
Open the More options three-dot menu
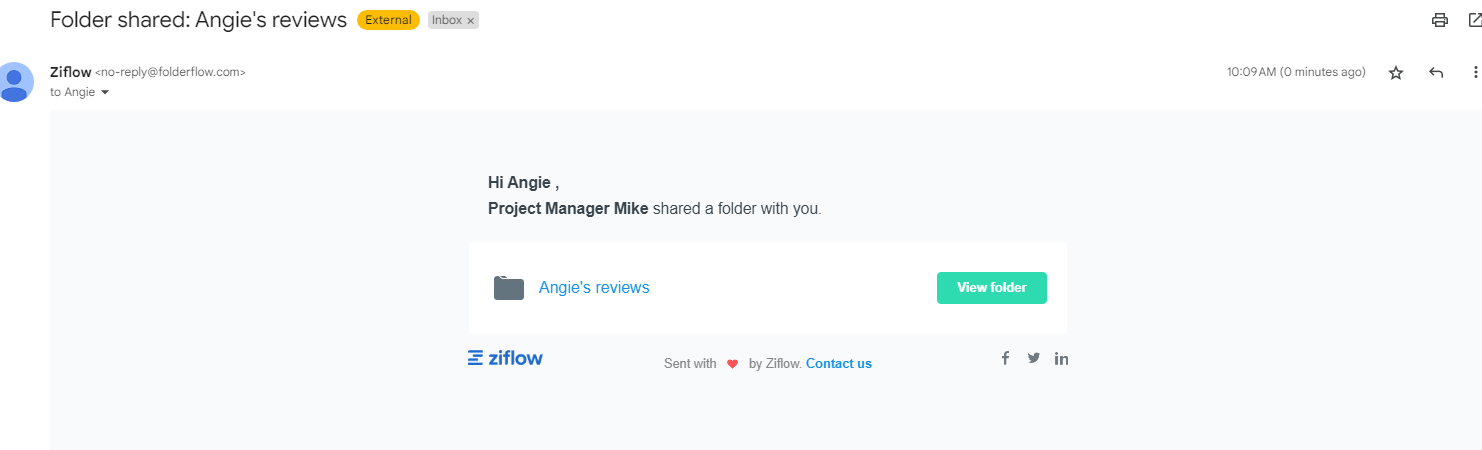click(1475, 73)
